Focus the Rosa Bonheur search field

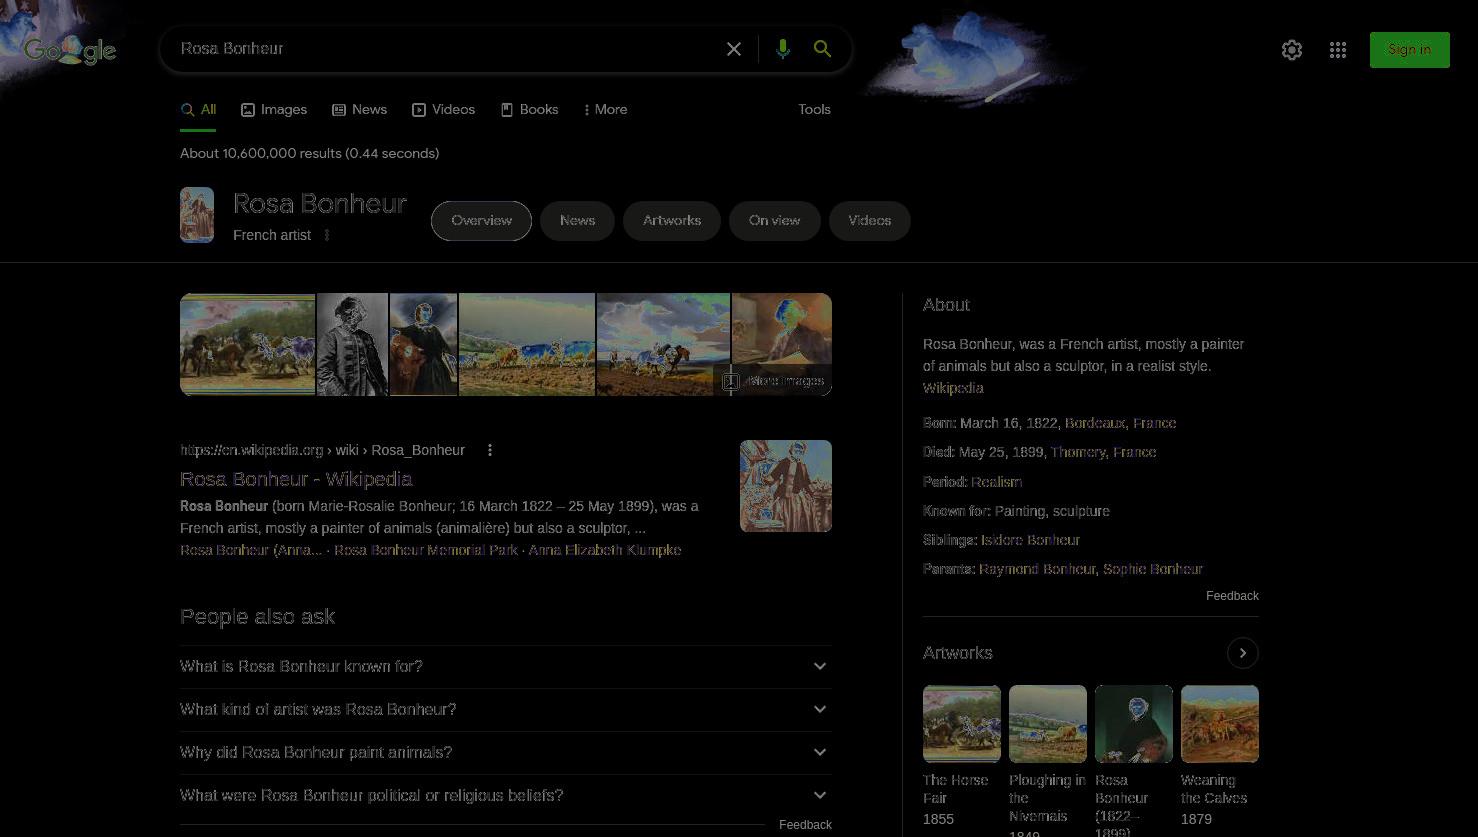[445, 49]
